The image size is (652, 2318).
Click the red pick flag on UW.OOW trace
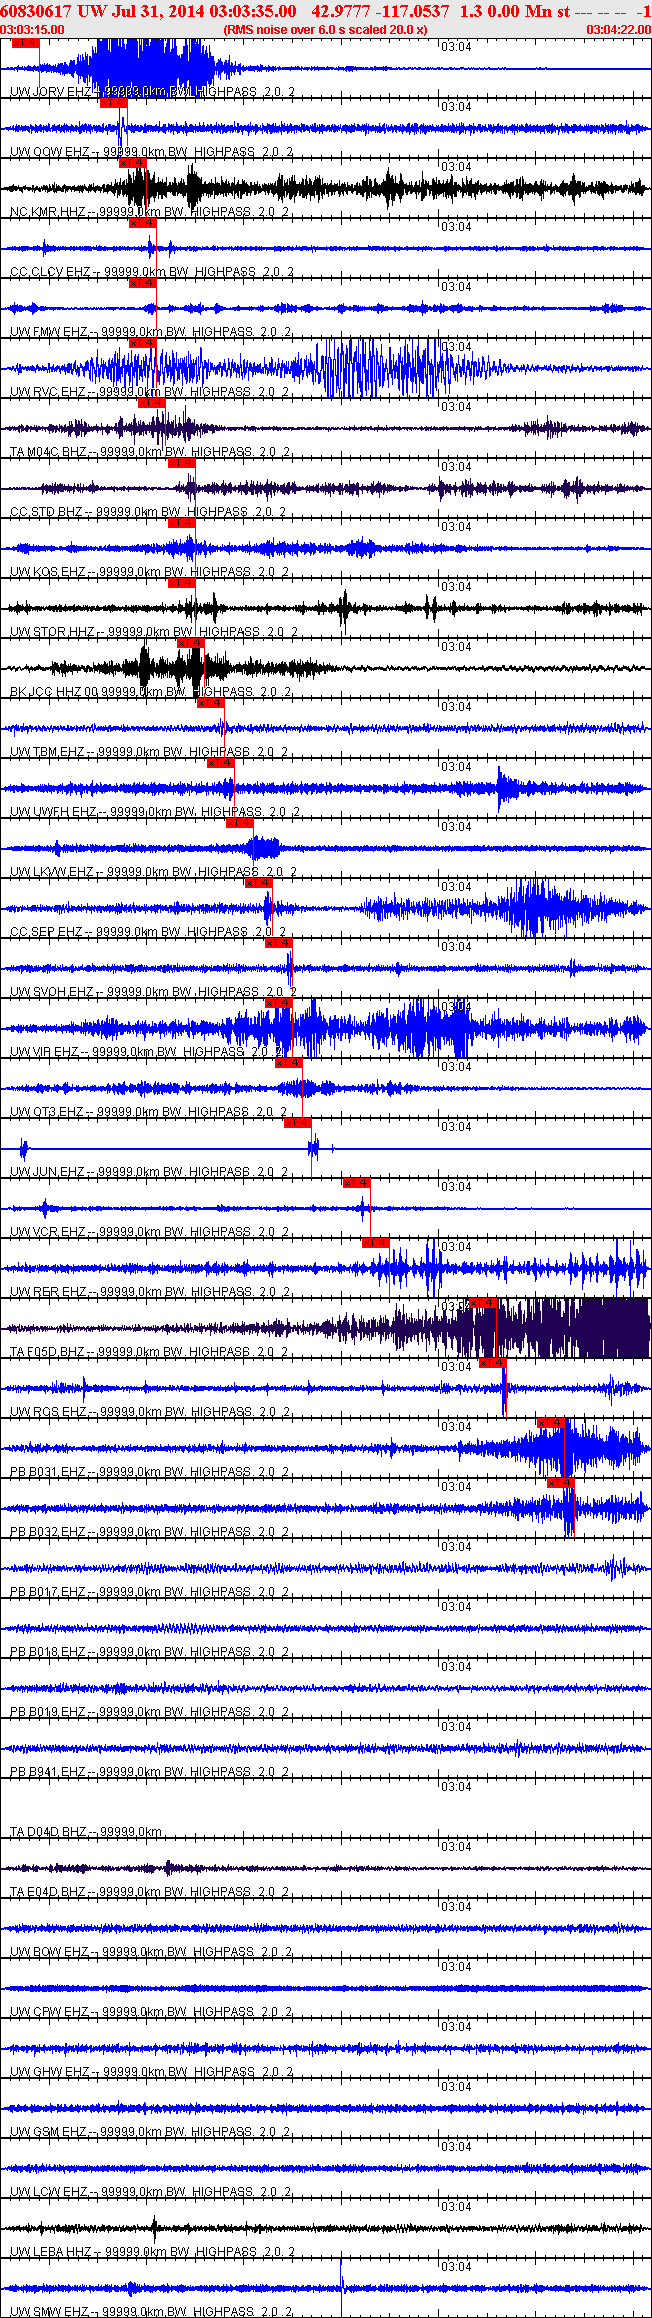(x=114, y=103)
